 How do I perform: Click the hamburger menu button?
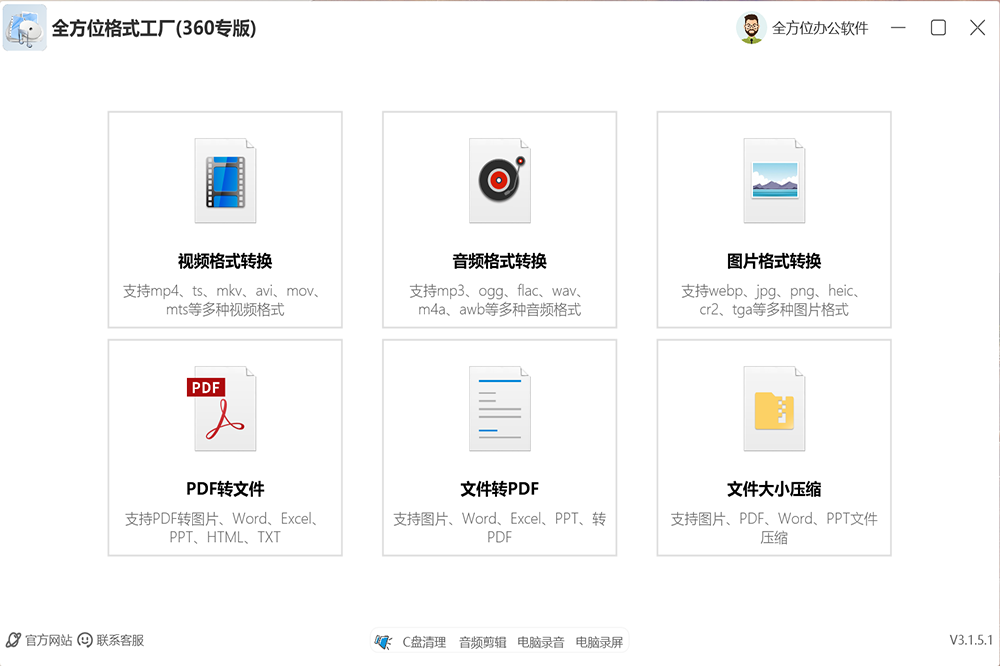[897, 28]
